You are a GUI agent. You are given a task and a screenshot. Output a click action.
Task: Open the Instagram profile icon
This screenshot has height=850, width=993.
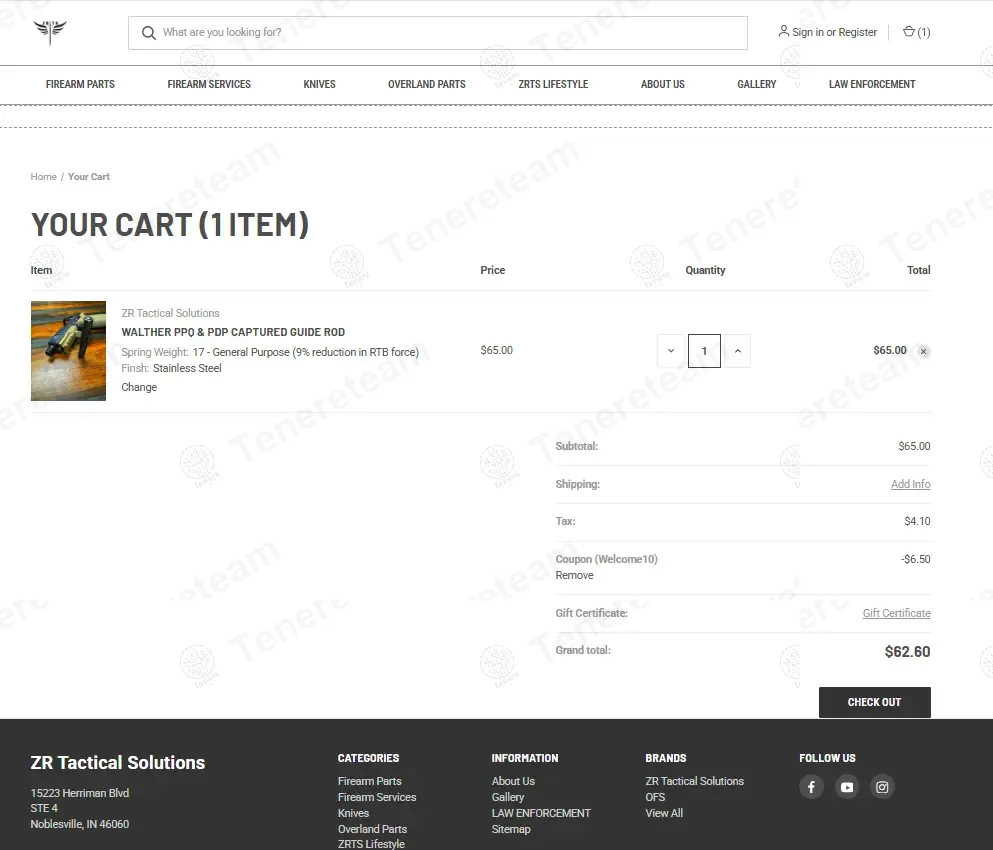[x=882, y=787]
